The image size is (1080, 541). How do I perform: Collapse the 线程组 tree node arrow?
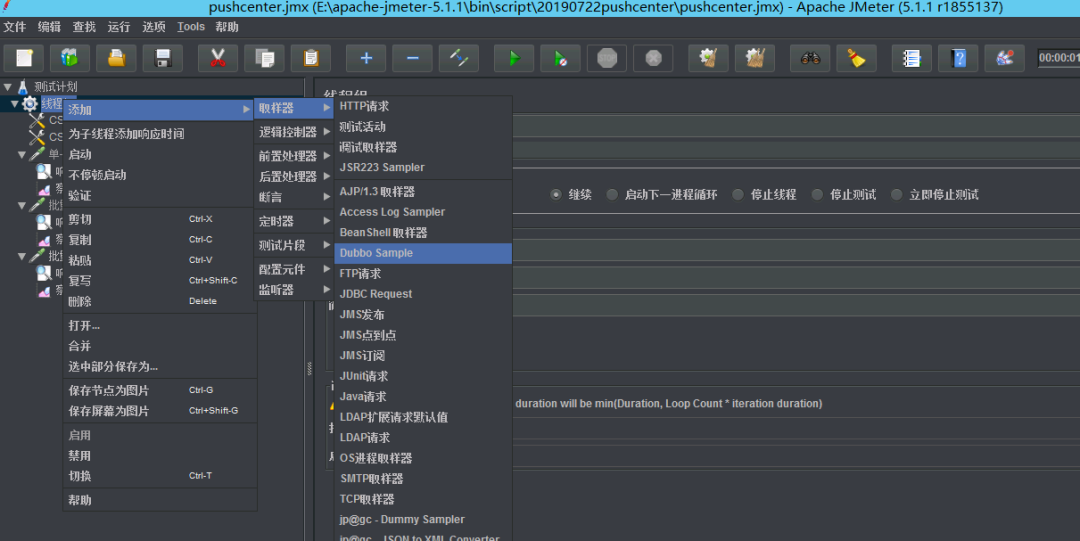pyautogui.click(x=14, y=104)
